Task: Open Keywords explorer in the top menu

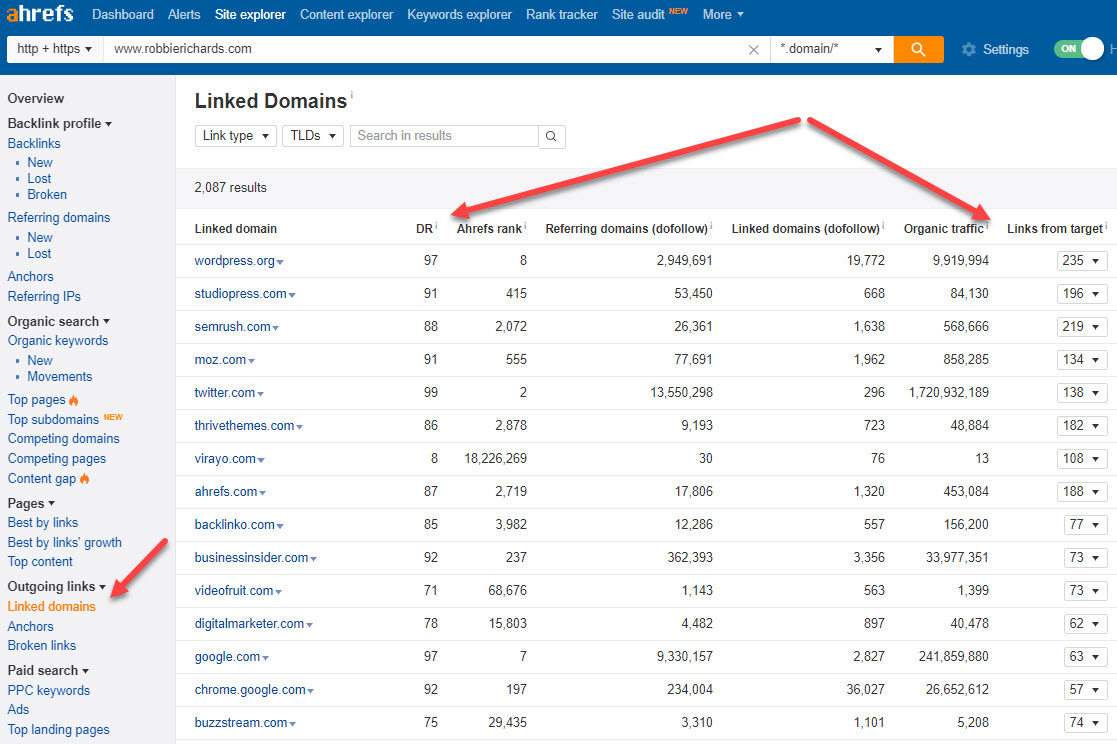Action: [x=459, y=15]
